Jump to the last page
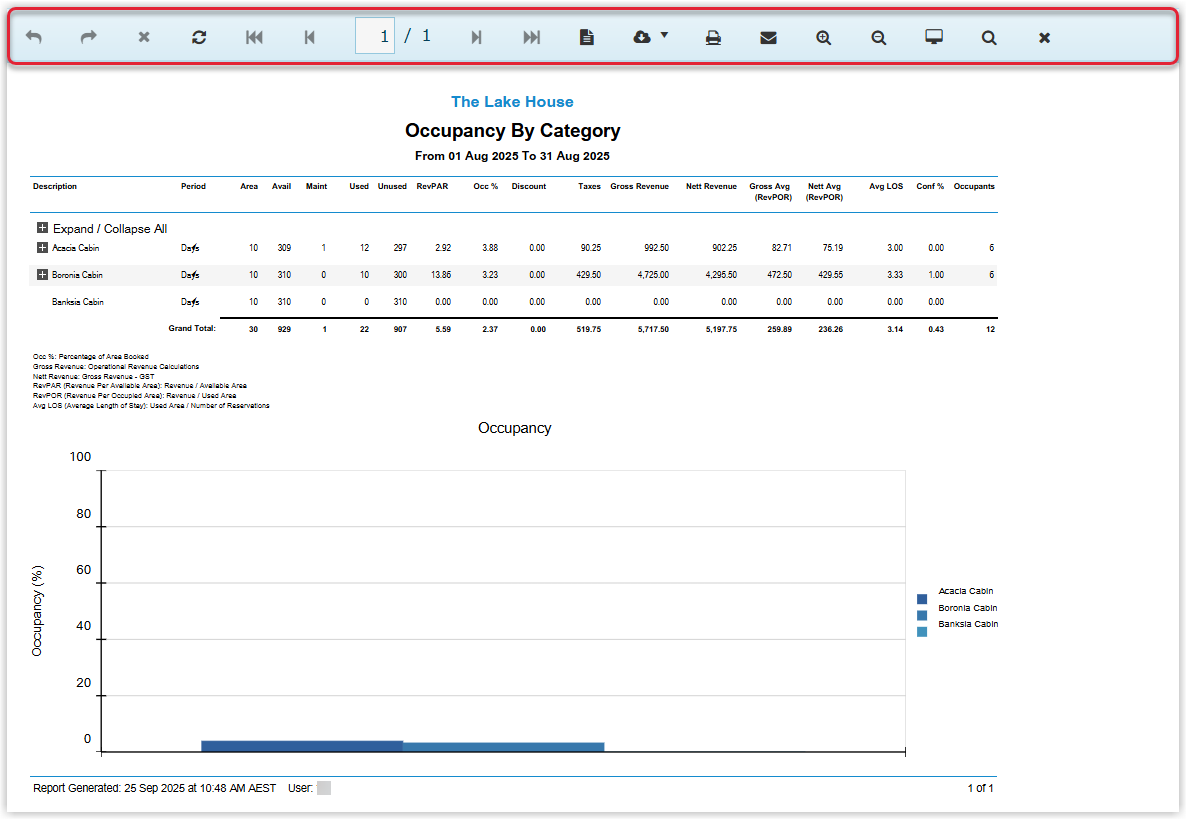This screenshot has width=1187, height=820. [531, 37]
